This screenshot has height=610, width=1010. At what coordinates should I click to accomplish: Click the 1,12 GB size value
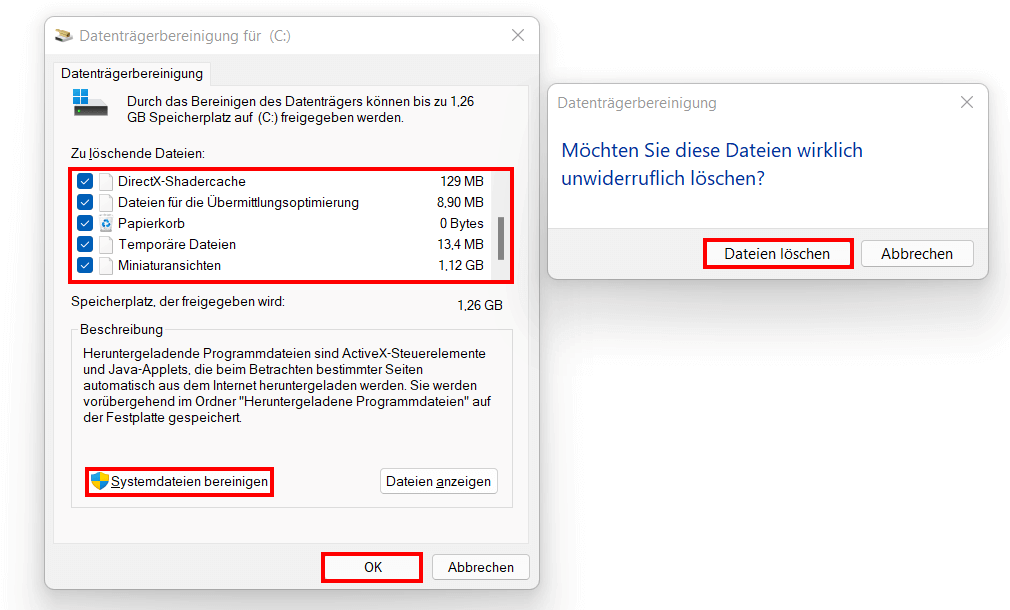[x=461, y=265]
